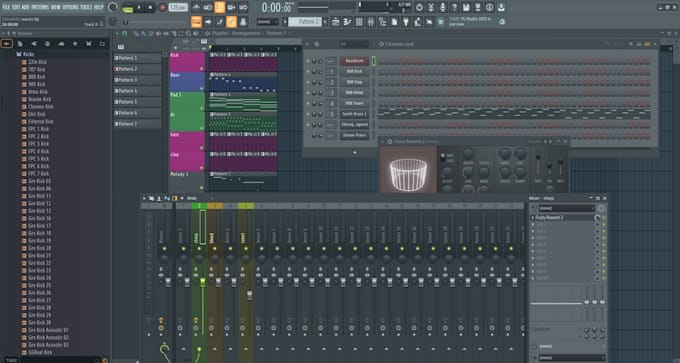Open the channel rack grid icon
This screenshot has height=363, width=680.
coord(359,22)
